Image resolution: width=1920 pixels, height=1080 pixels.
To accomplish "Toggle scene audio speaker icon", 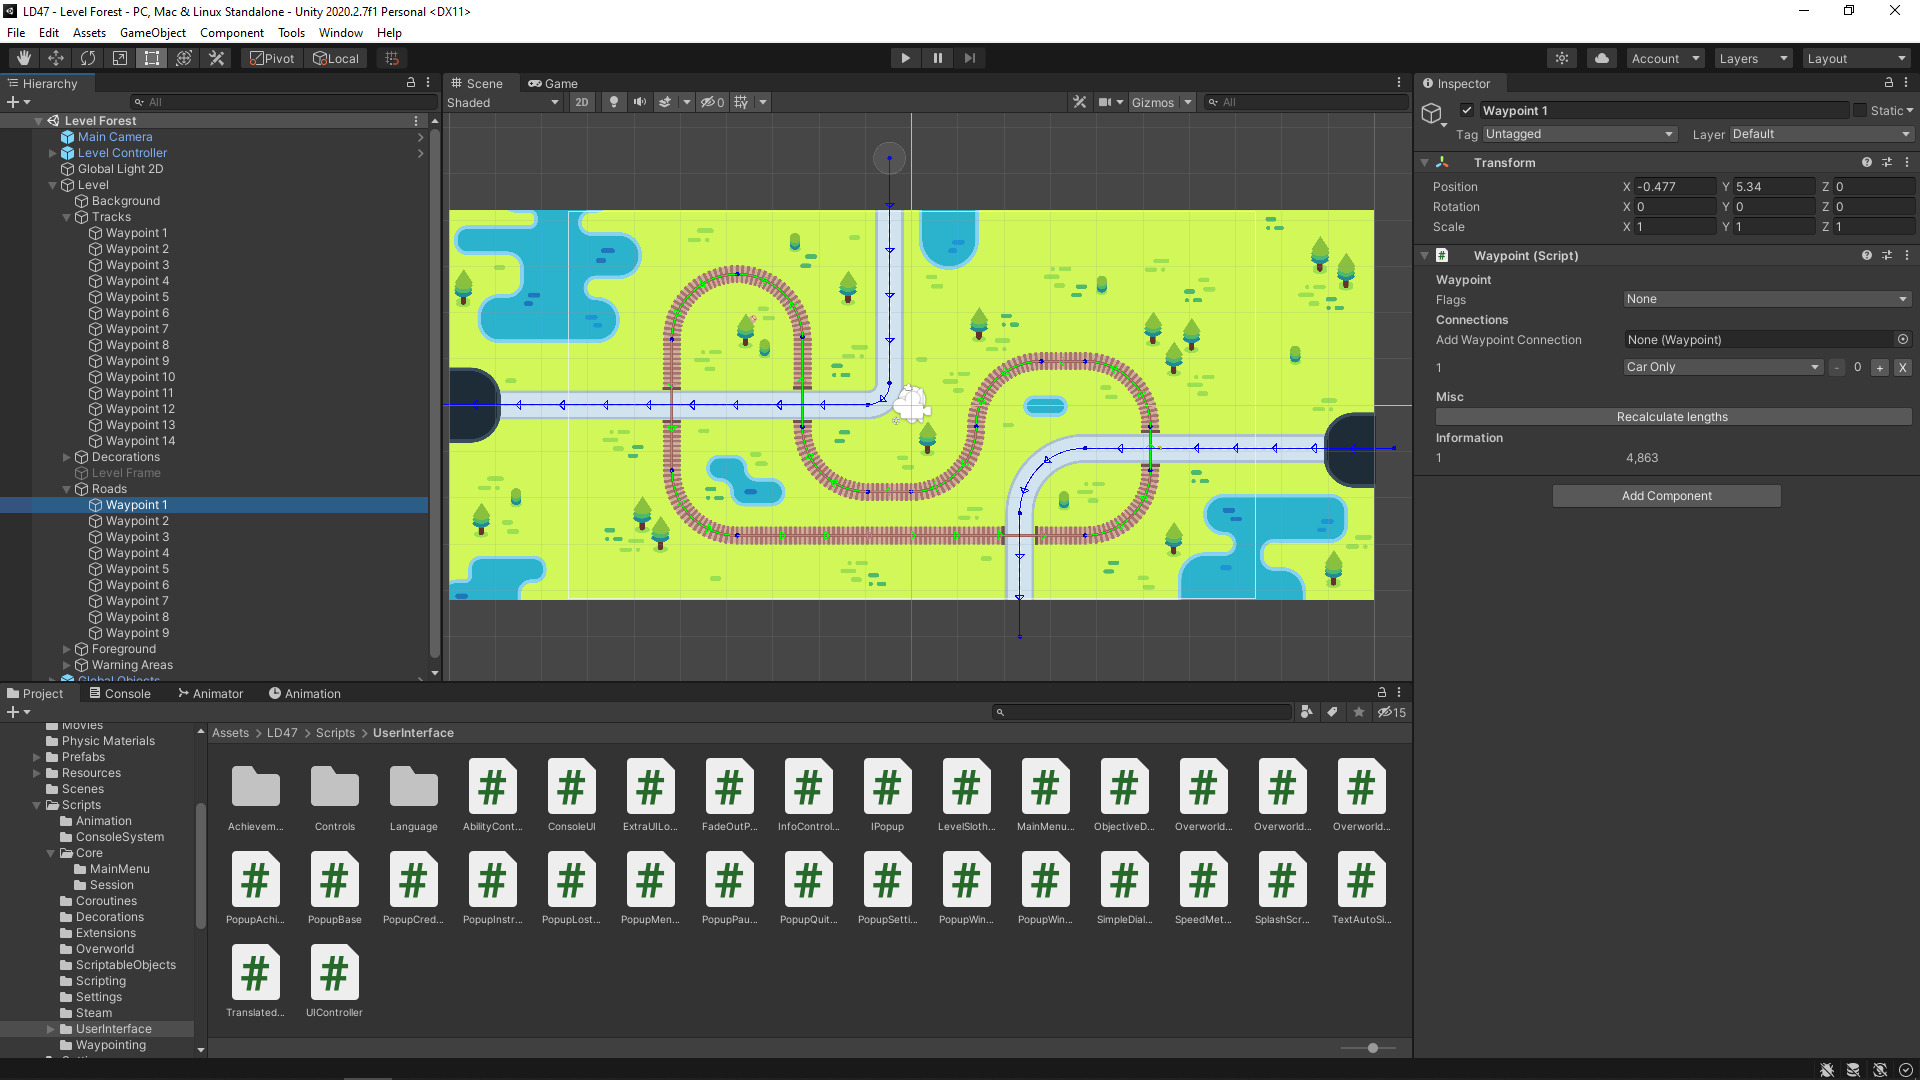I will (x=640, y=102).
